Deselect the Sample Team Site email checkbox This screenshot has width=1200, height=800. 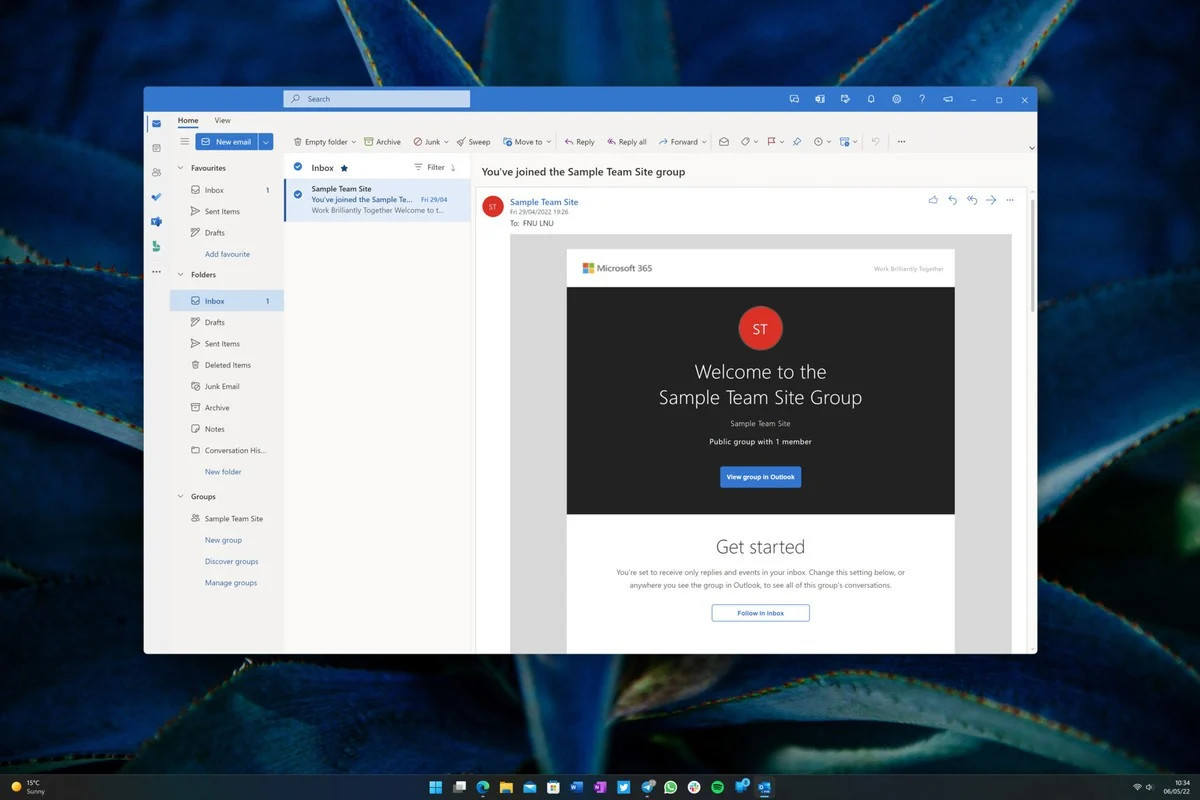coord(298,194)
